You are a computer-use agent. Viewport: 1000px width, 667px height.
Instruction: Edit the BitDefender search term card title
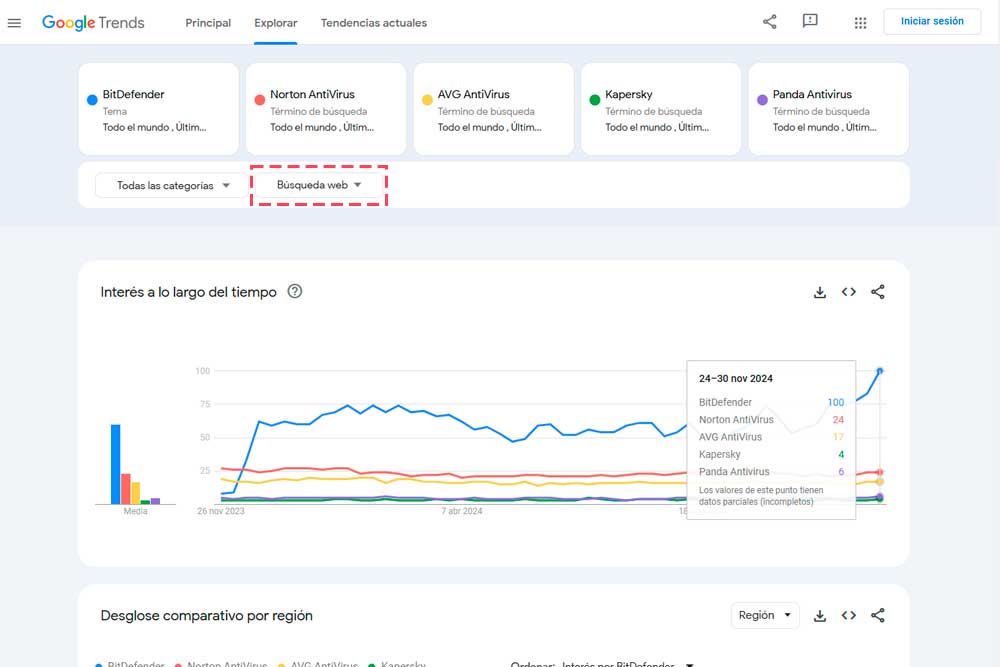133,94
